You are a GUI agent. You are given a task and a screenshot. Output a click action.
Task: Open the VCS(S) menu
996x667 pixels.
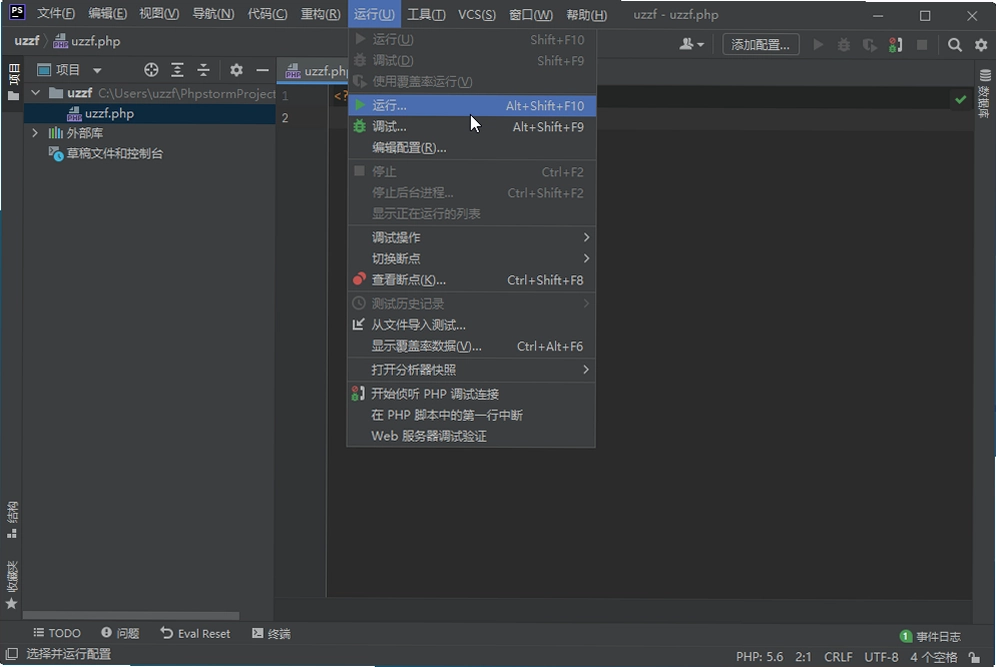click(x=477, y=14)
